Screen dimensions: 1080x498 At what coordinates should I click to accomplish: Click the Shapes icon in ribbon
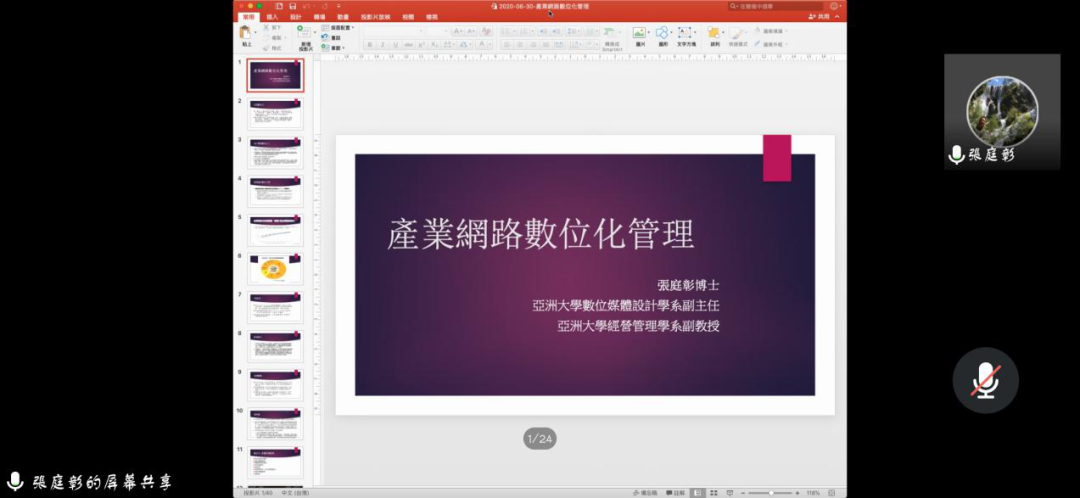click(x=662, y=32)
